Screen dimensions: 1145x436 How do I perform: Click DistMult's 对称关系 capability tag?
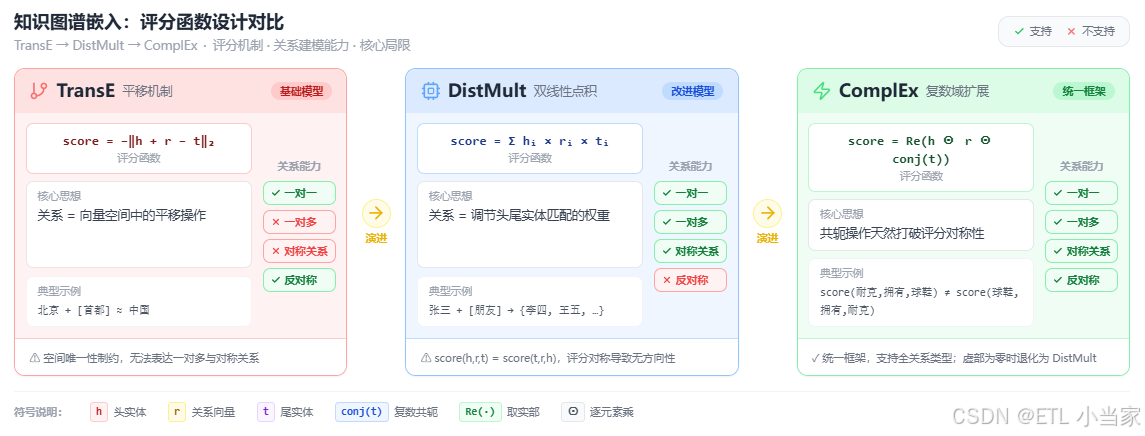[690, 251]
